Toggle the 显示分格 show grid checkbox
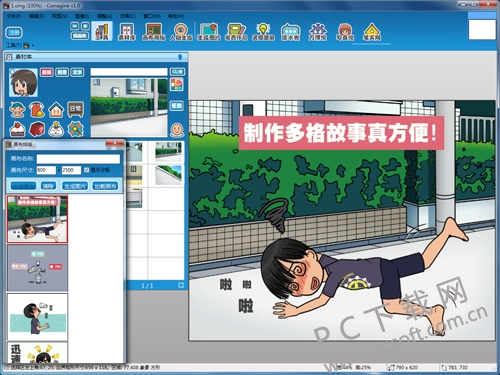Image resolution: width=500 pixels, height=375 pixels. pyautogui.click(x=87, y=170)
